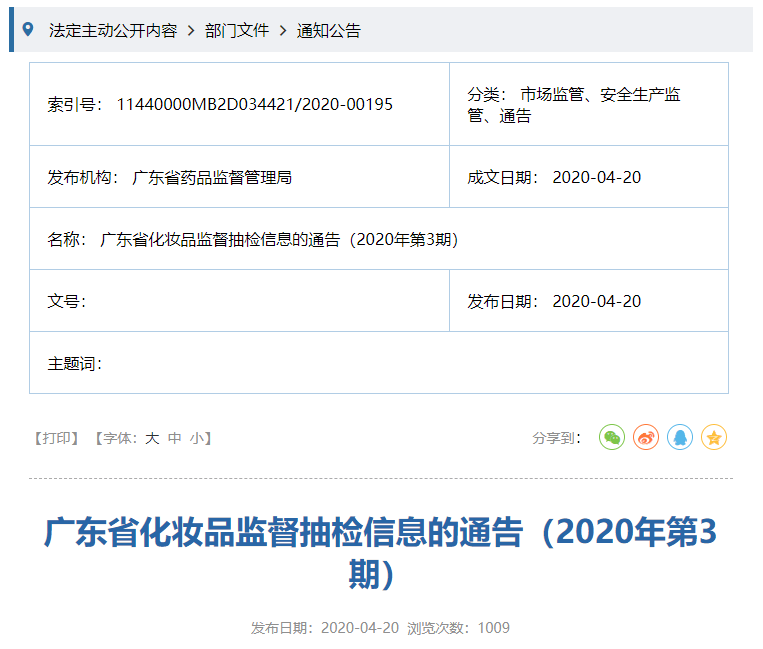This screenshot has width=763, height=649.
Task: Share the page to WeChat
Action: [x=612, y=437]
